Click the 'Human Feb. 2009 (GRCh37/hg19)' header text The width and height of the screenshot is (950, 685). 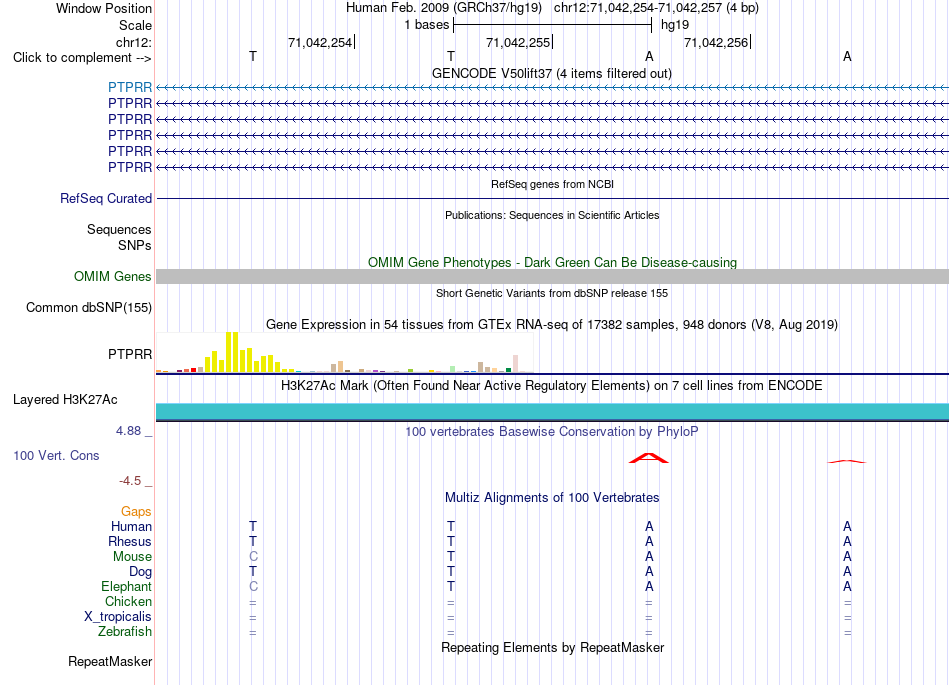pos(446,8)
